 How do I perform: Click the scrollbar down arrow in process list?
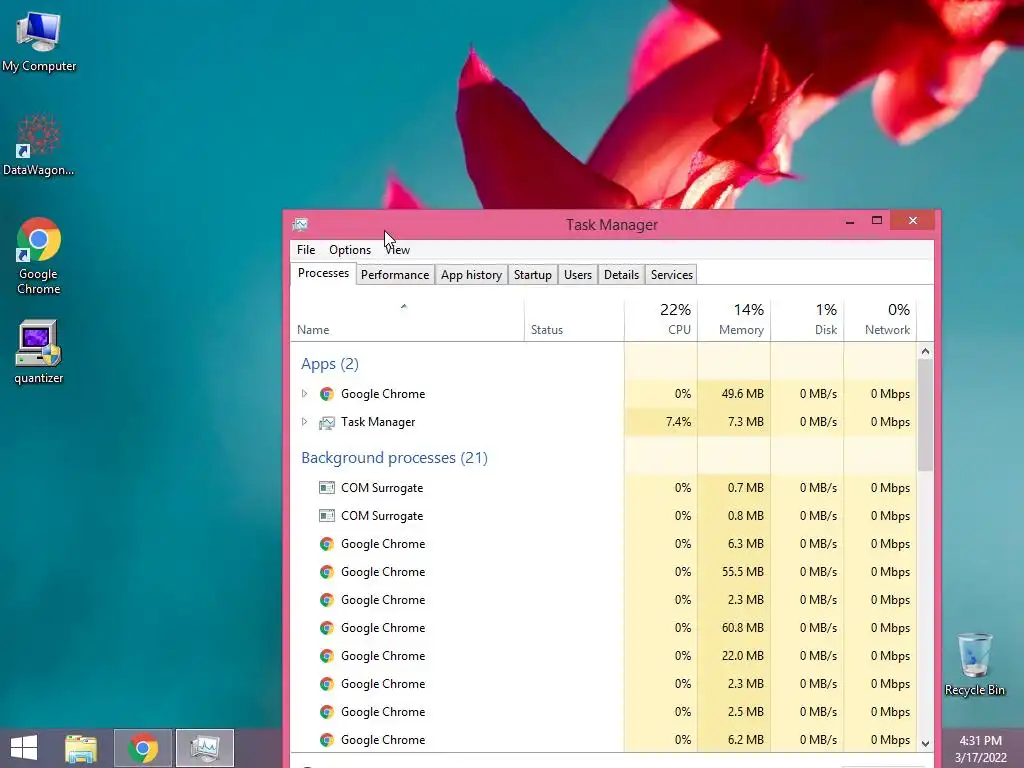(925, 743)
